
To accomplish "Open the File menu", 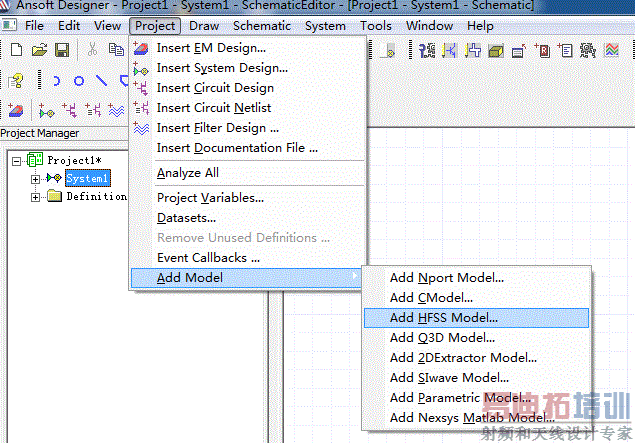I will pyautogui.click(x=34, y=26).
